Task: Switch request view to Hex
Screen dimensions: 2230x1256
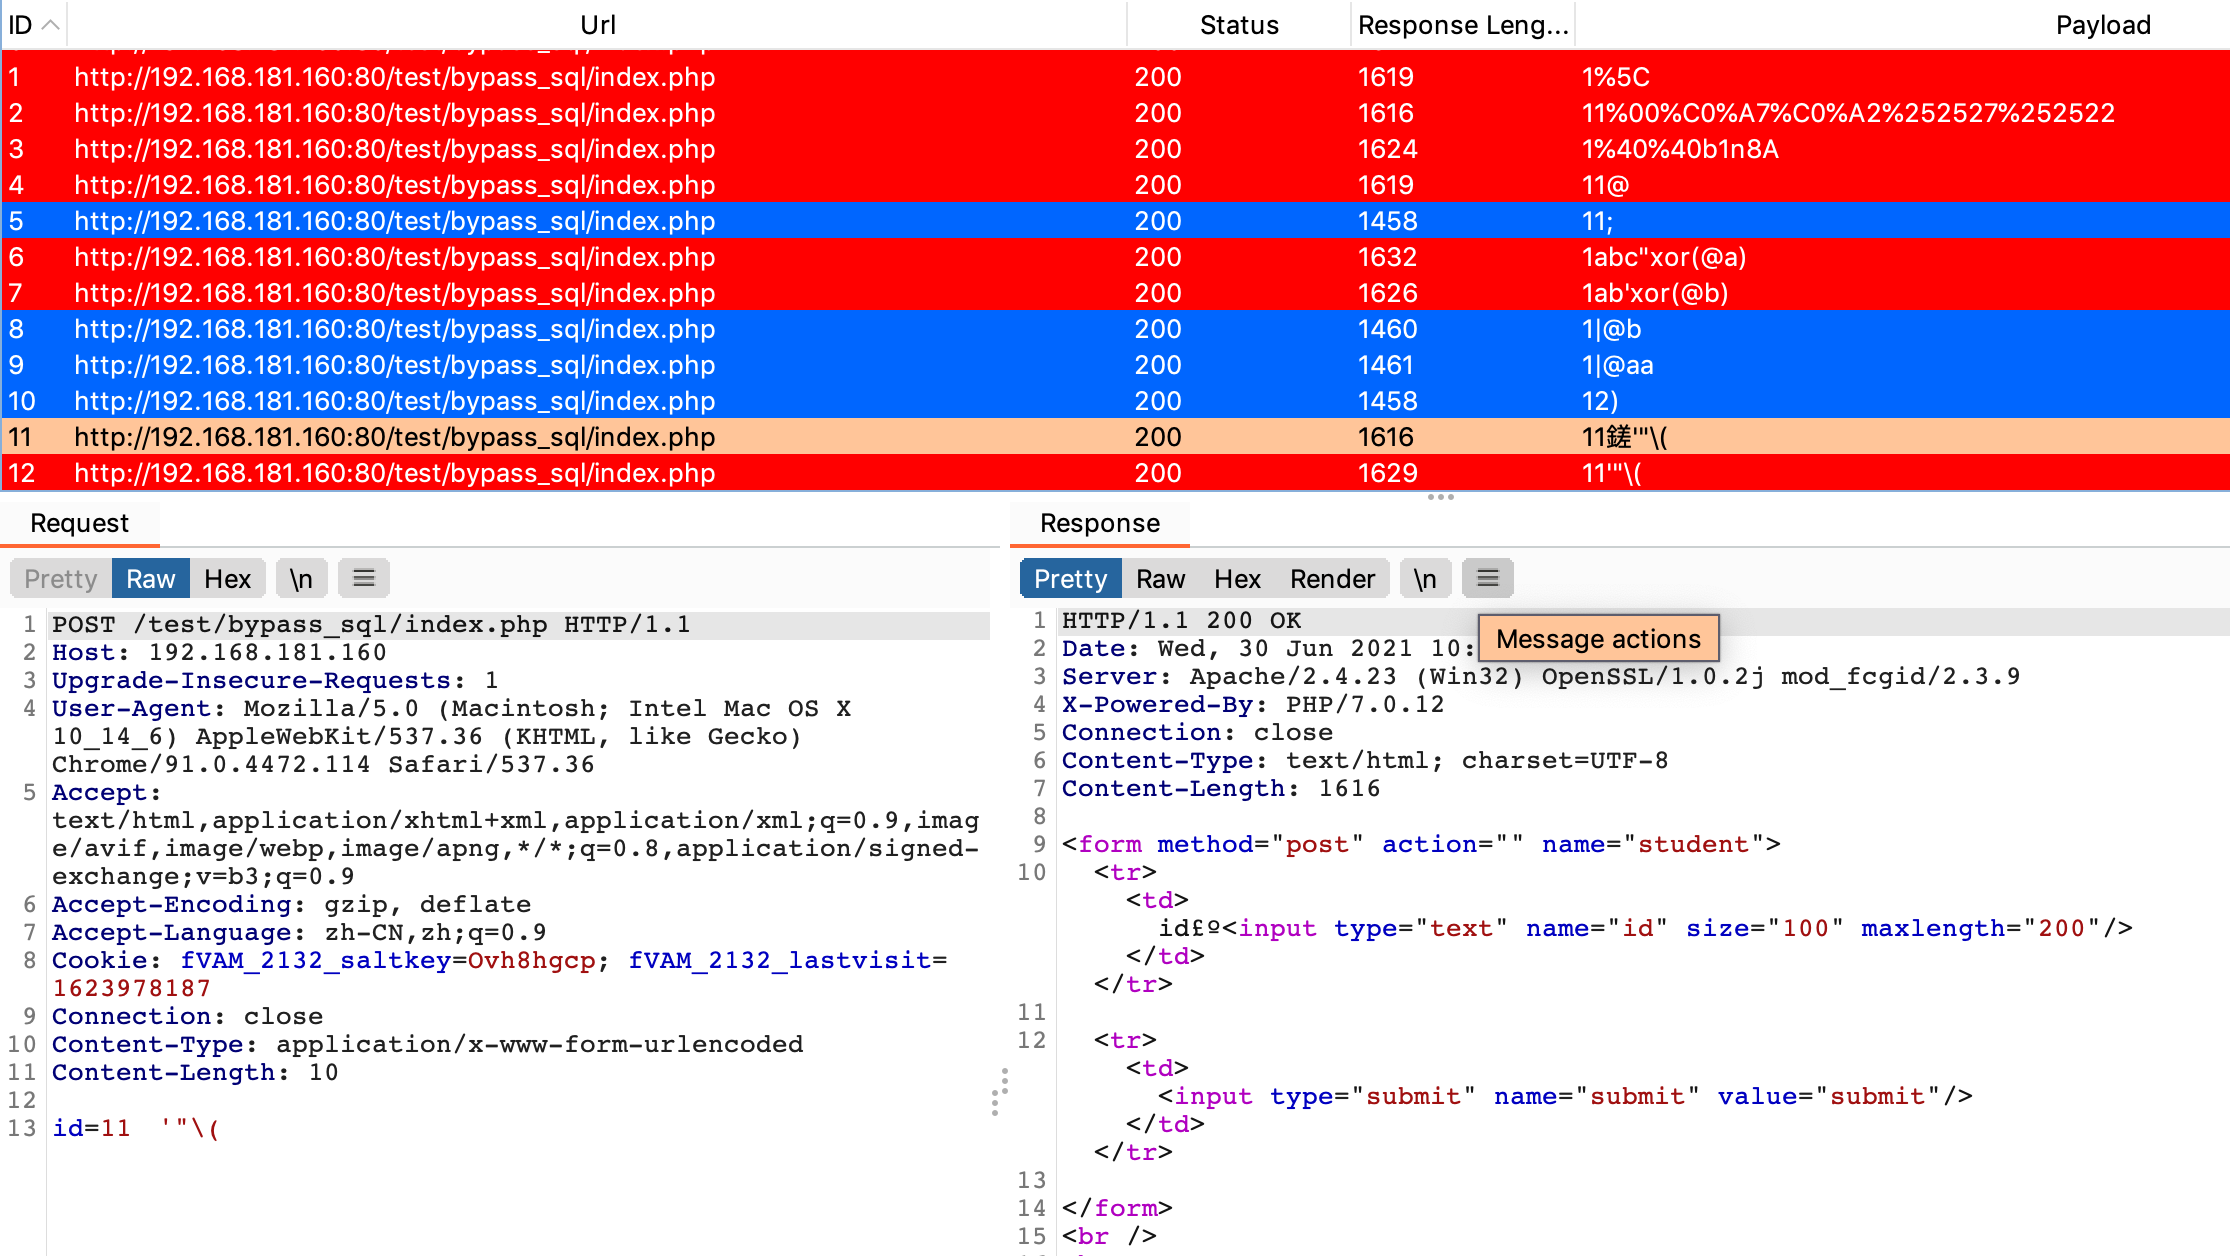Action: 227,579
